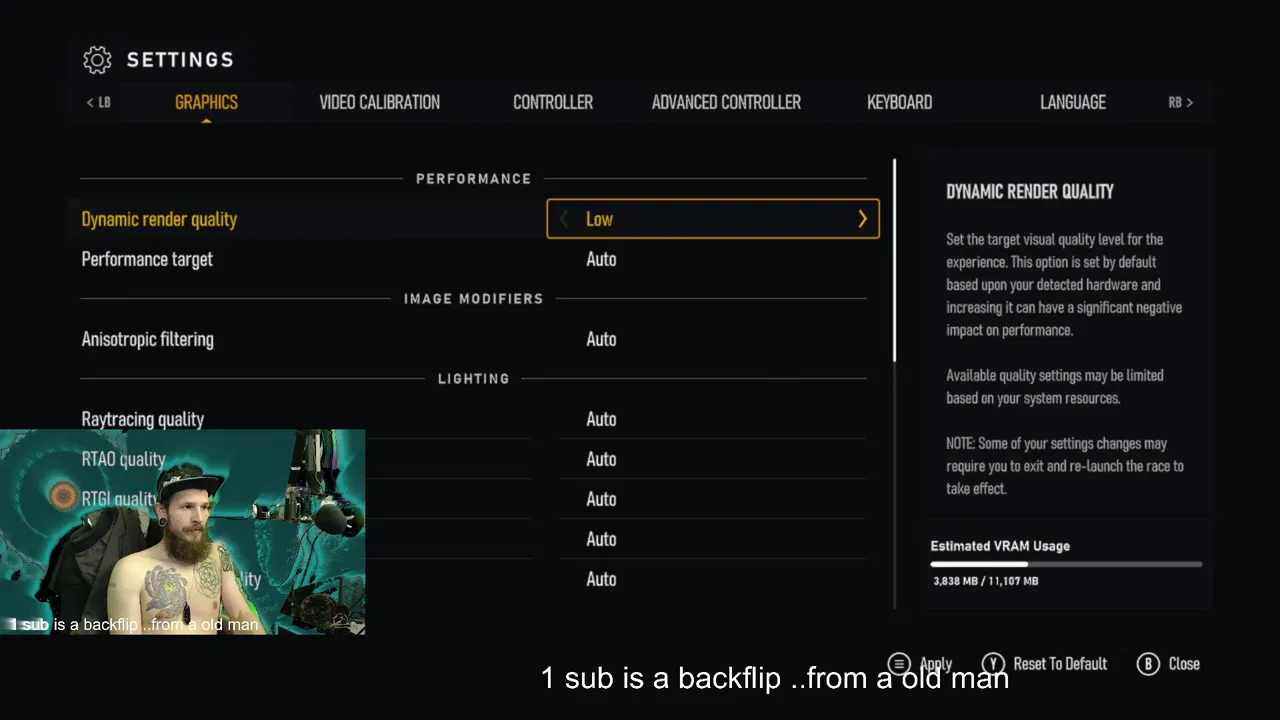Change Anisotropic filtering Auto value

tap(601, 339)
